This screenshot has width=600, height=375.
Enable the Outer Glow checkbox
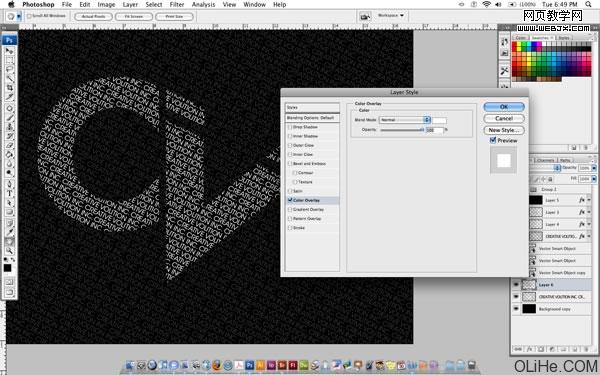coord(290,145)
